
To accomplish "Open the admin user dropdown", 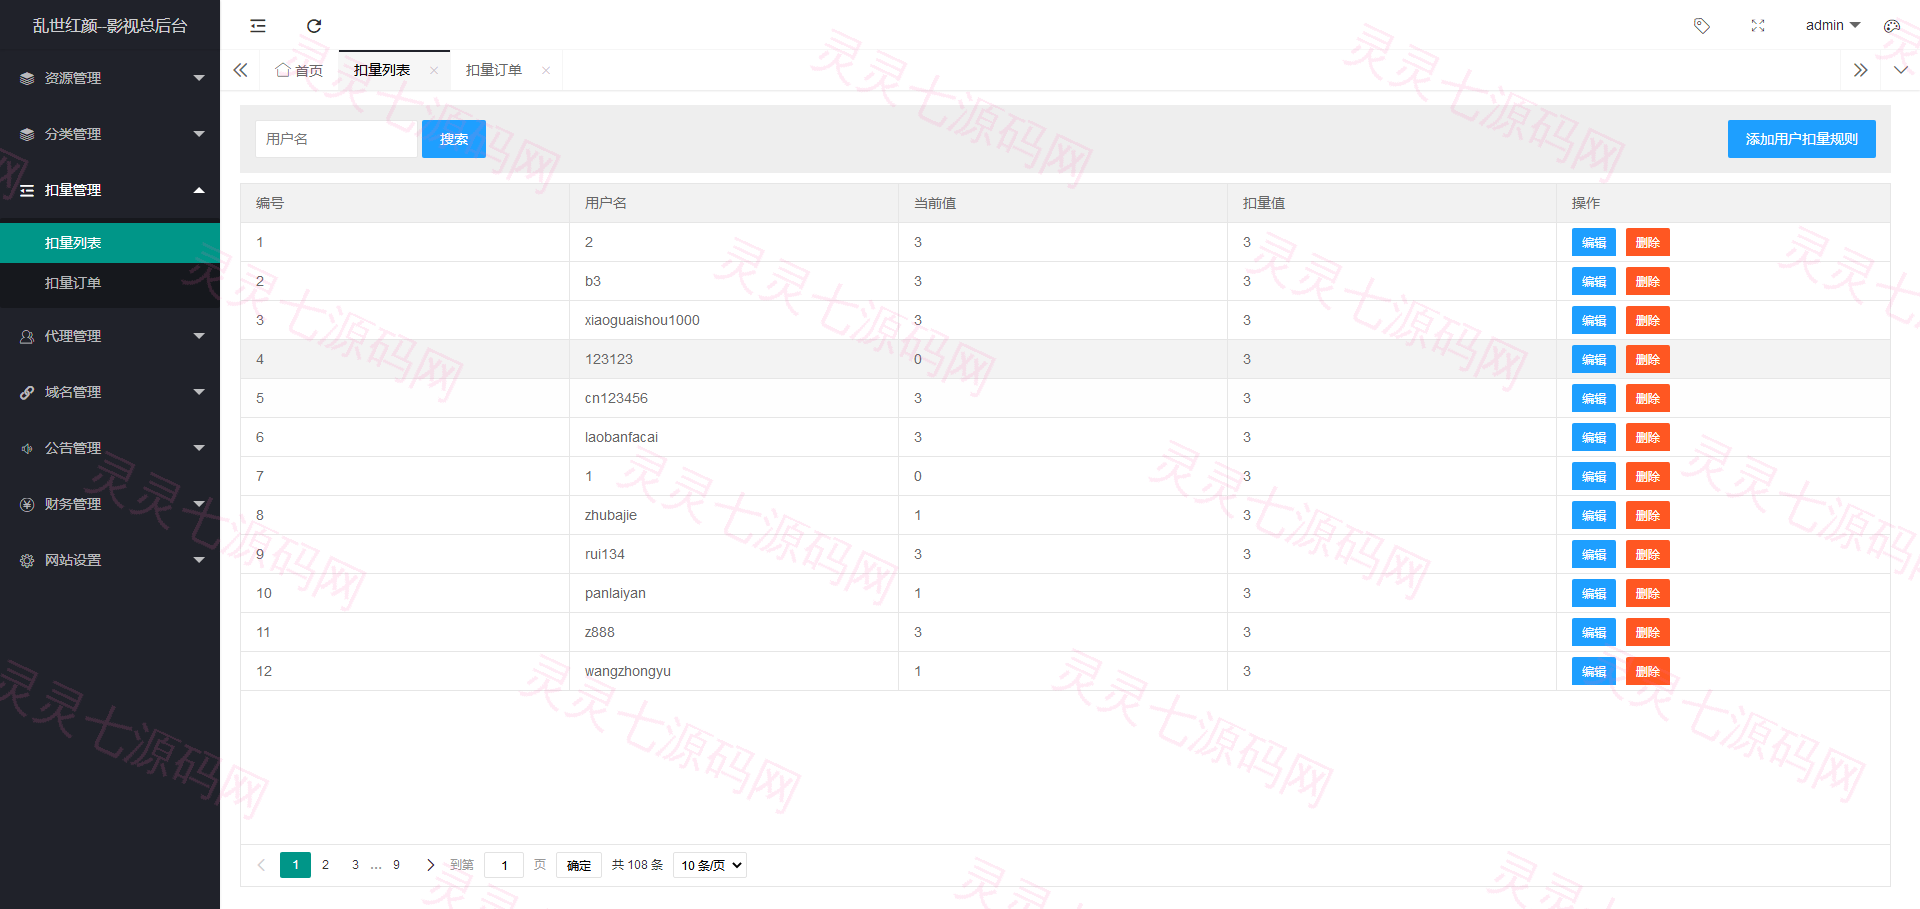I will (x=1832, y=26).
